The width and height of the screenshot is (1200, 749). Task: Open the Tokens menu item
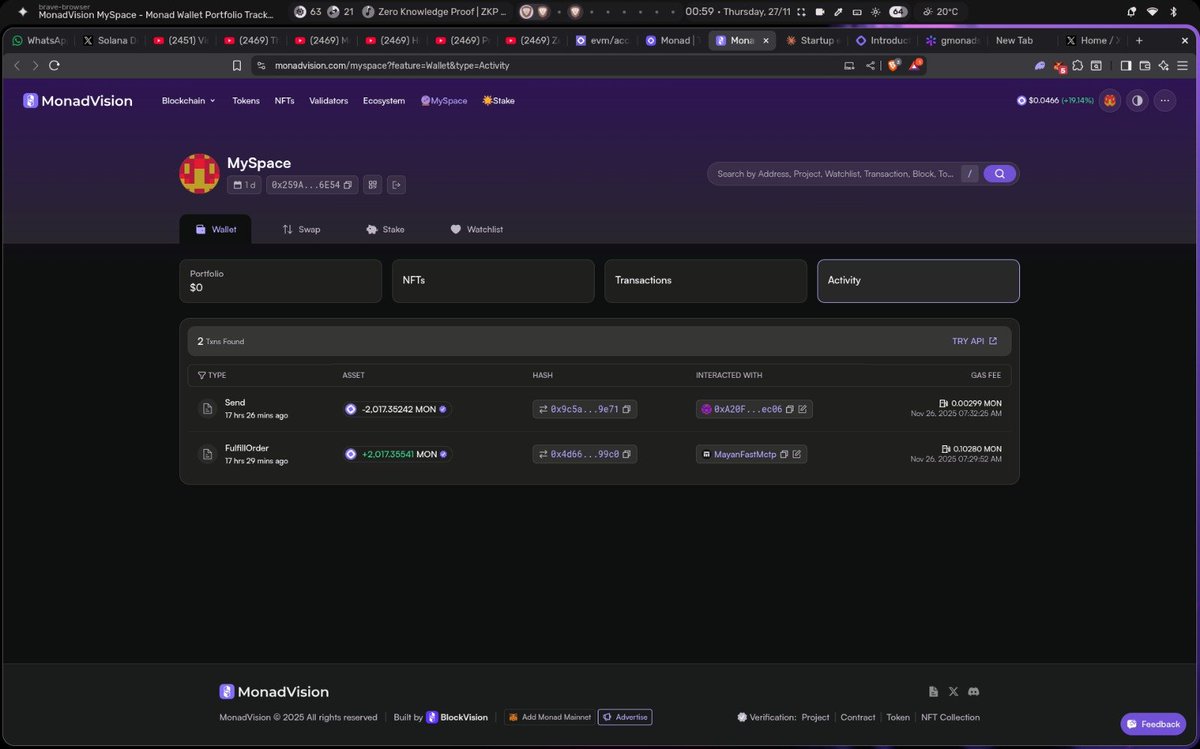point(246,101)
